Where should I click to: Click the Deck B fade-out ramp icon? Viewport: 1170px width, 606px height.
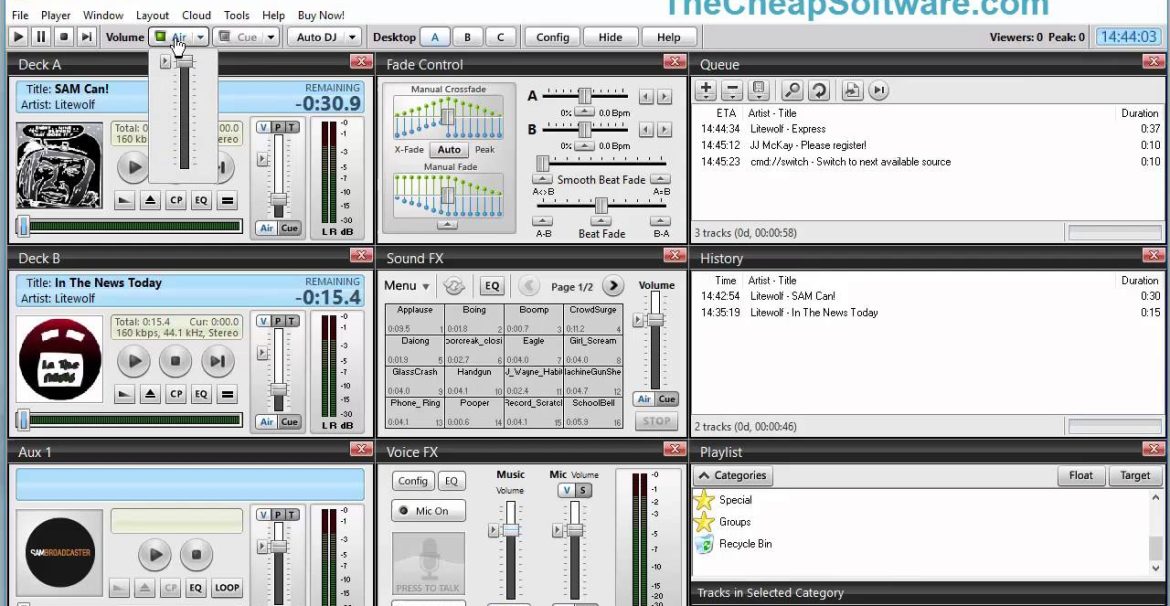pos(125,394)
